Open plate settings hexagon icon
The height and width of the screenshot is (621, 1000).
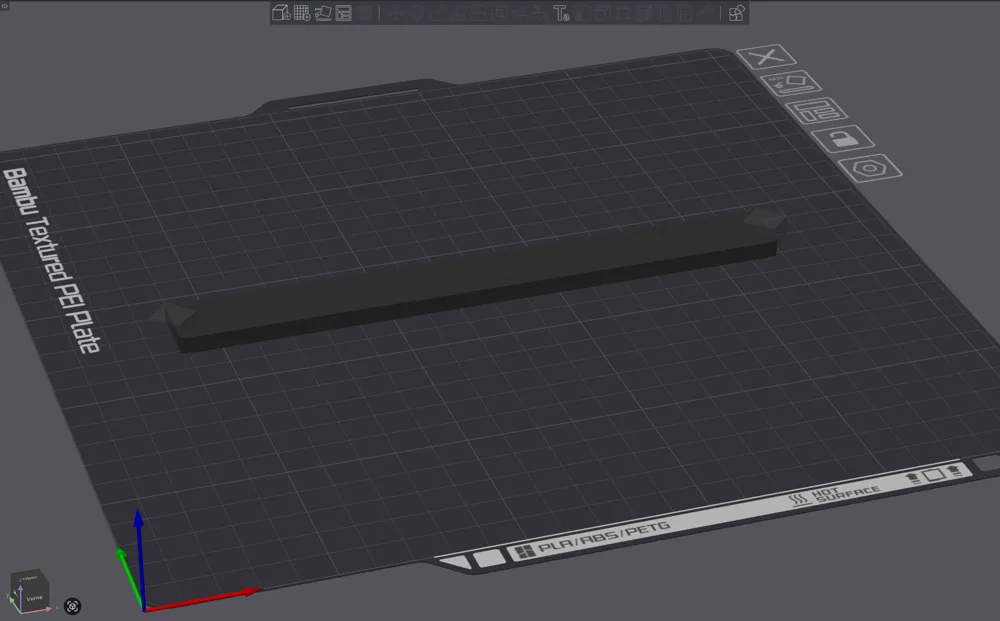click(870, 168)
